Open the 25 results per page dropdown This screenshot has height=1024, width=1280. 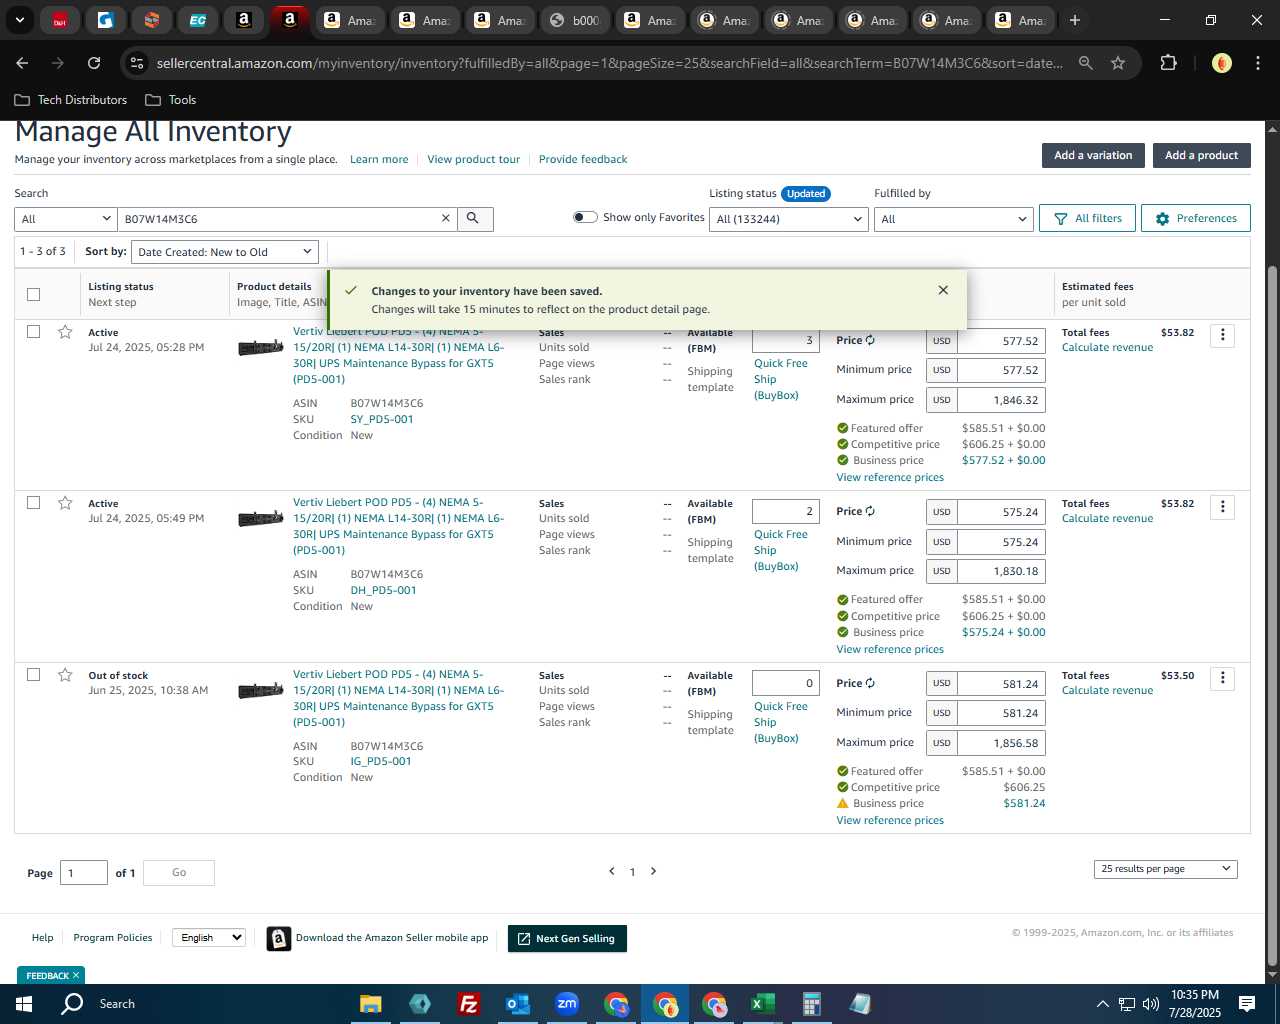point(1166,869)
